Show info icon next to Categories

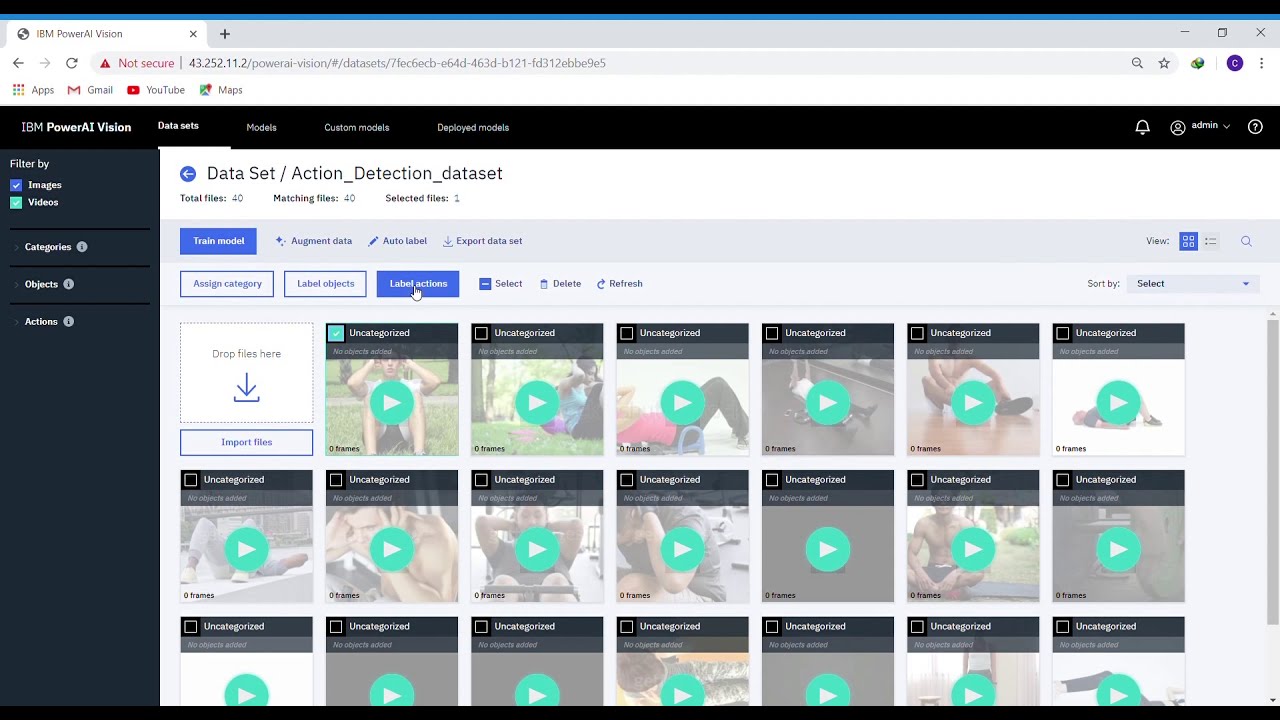pos(82,247)
